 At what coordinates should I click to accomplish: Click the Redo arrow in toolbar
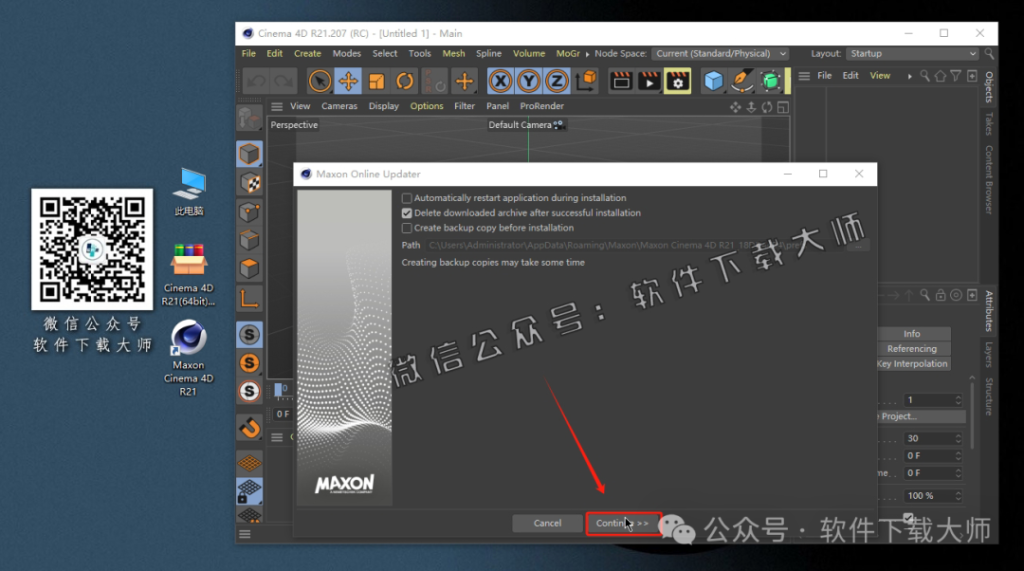tap(283, 81)
